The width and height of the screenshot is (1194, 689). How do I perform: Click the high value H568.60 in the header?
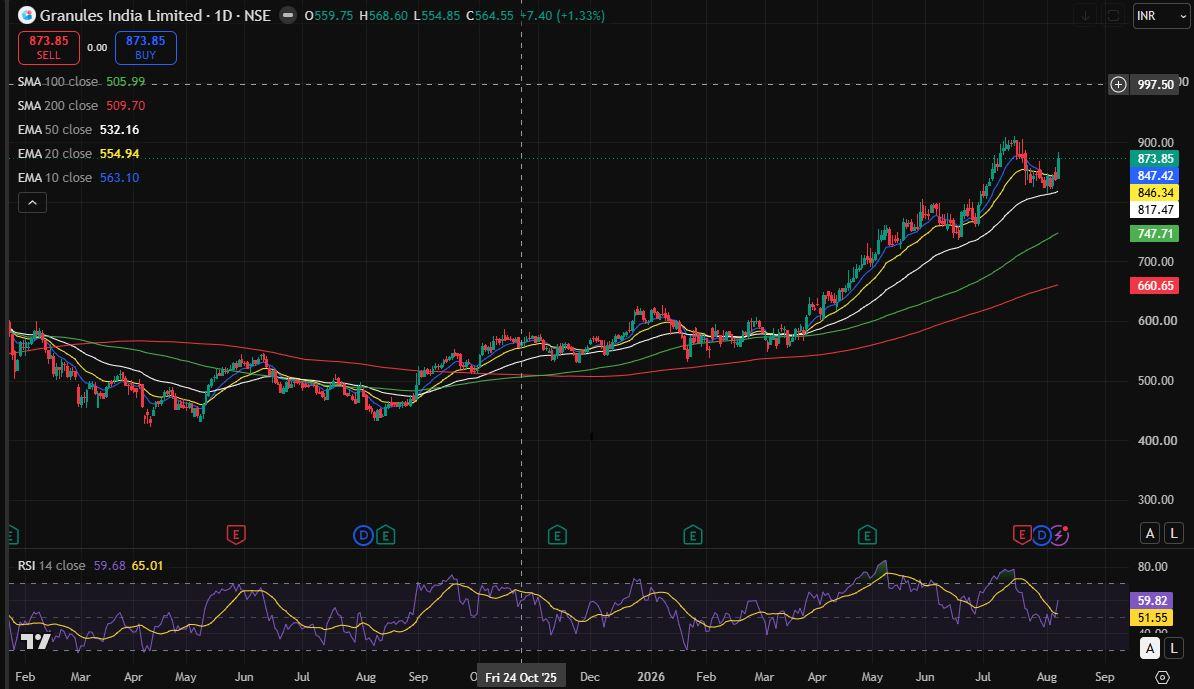click(383, 15)
